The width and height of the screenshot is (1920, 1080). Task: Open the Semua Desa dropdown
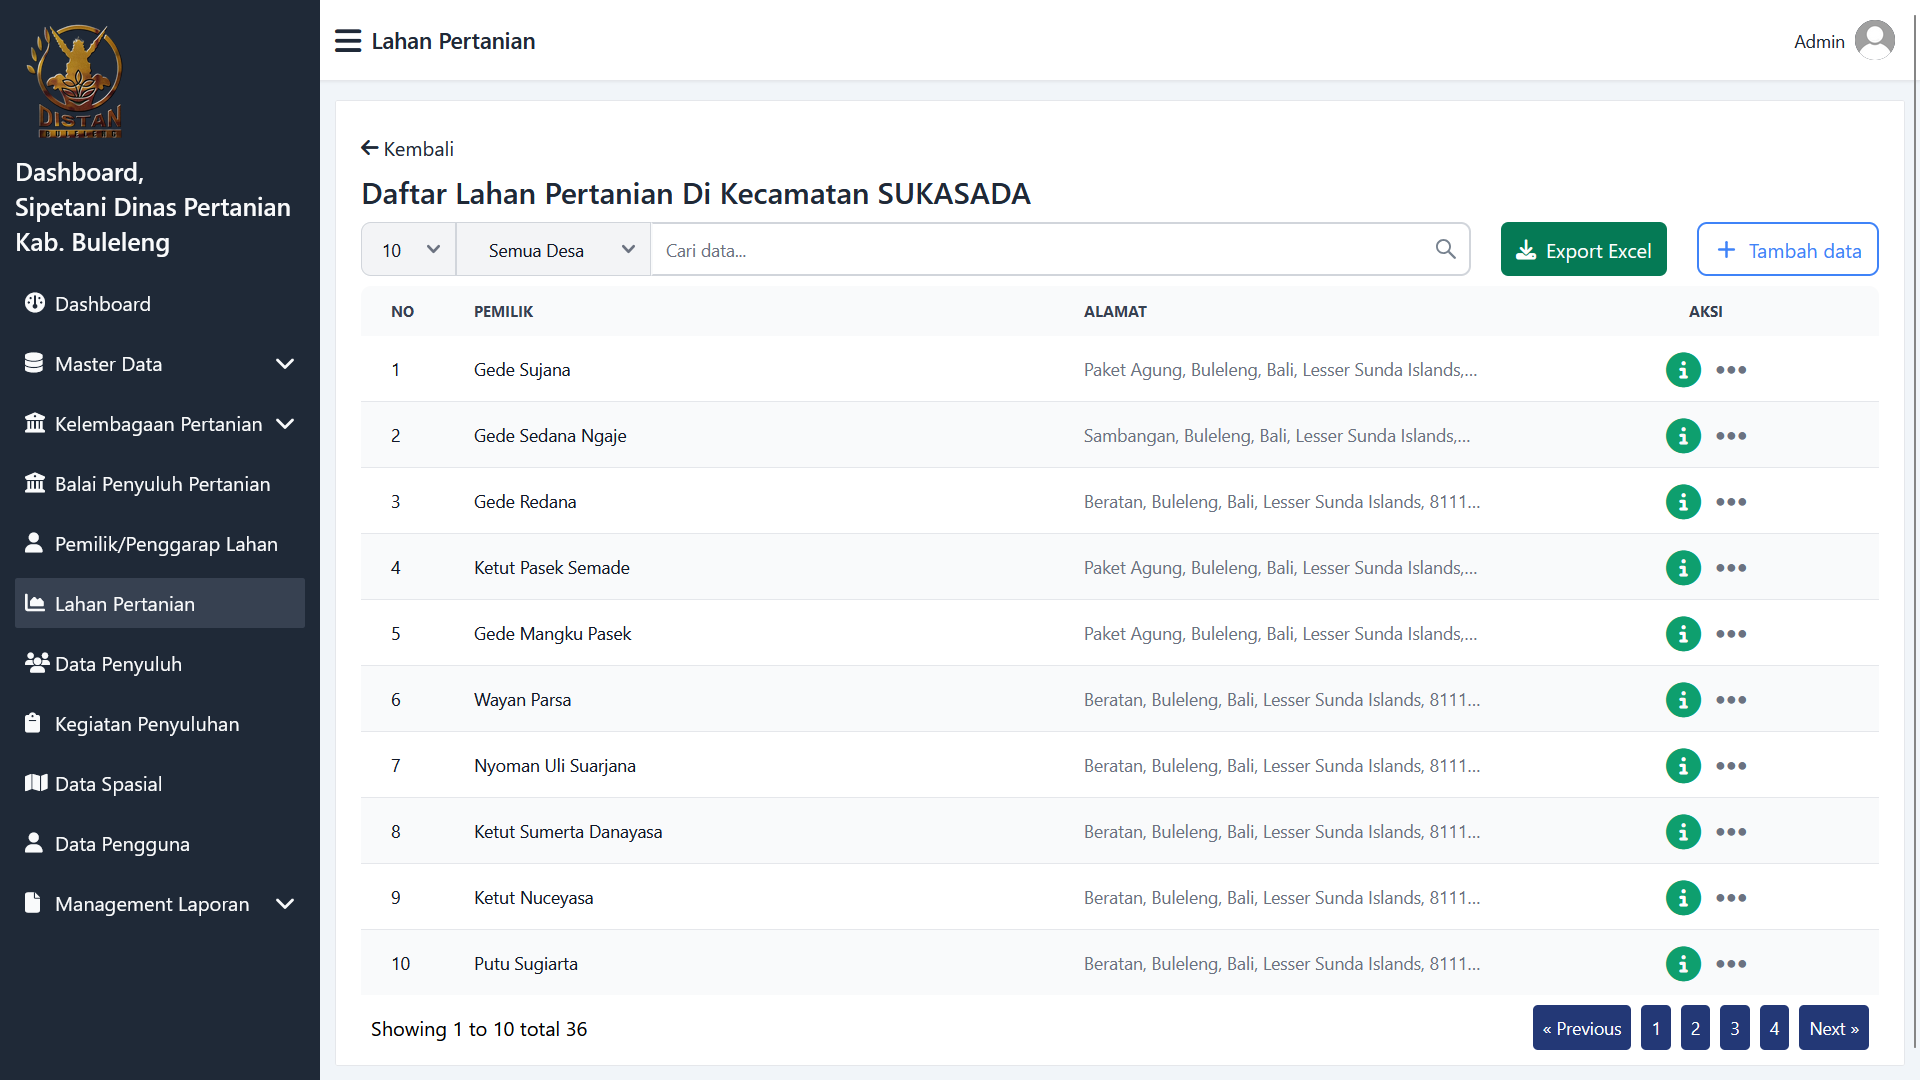tap(553, 249)
